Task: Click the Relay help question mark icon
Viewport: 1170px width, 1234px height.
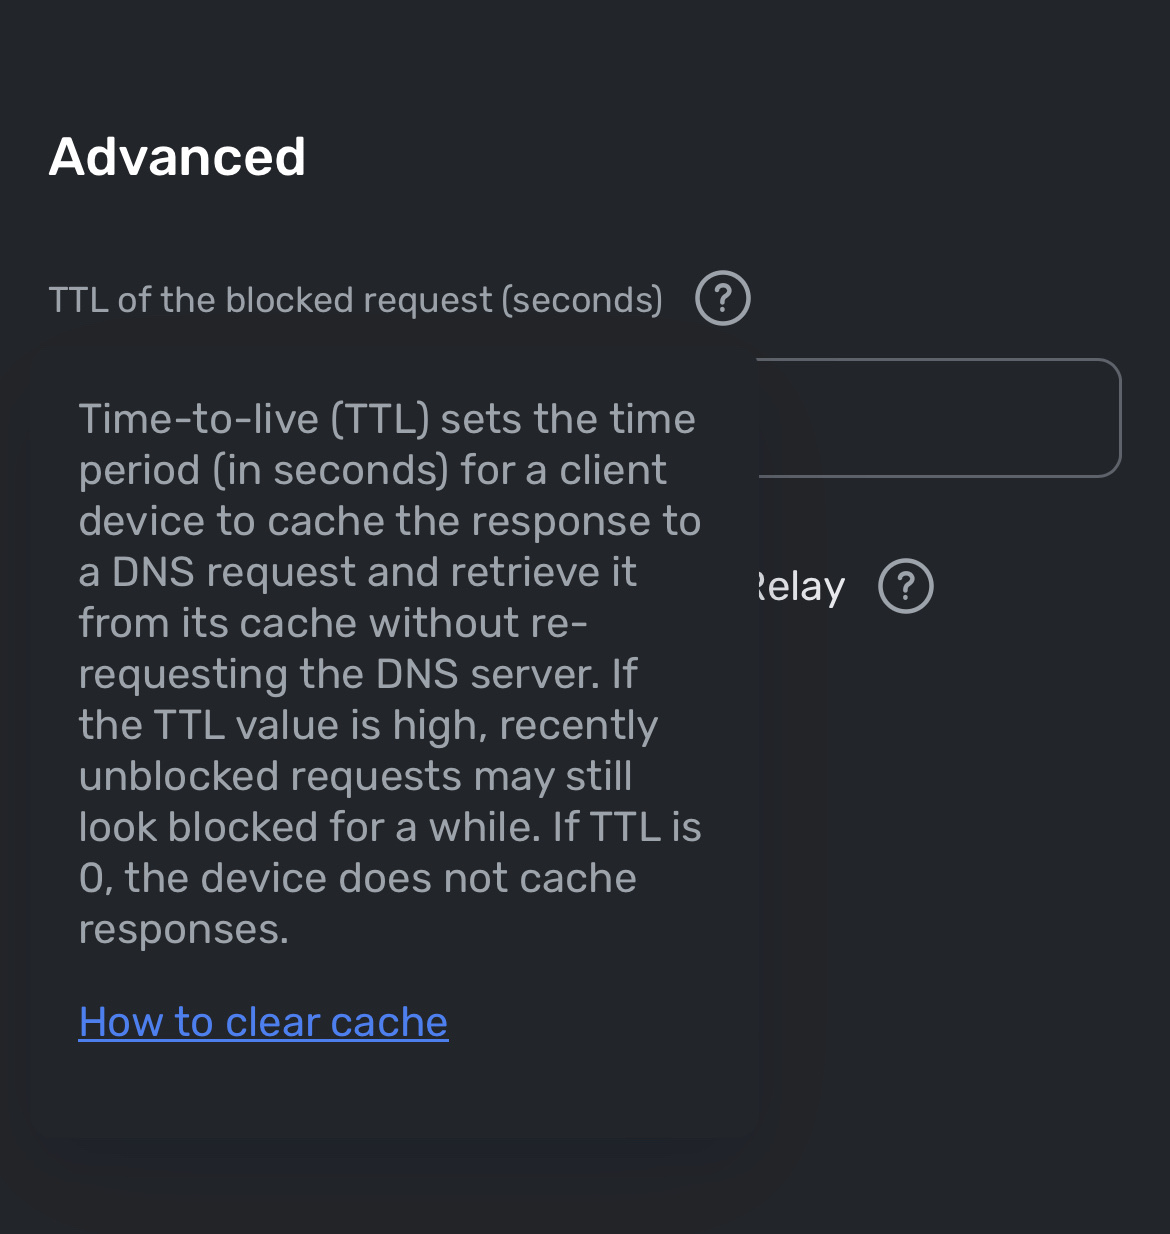Action: [x=905, y=586]
